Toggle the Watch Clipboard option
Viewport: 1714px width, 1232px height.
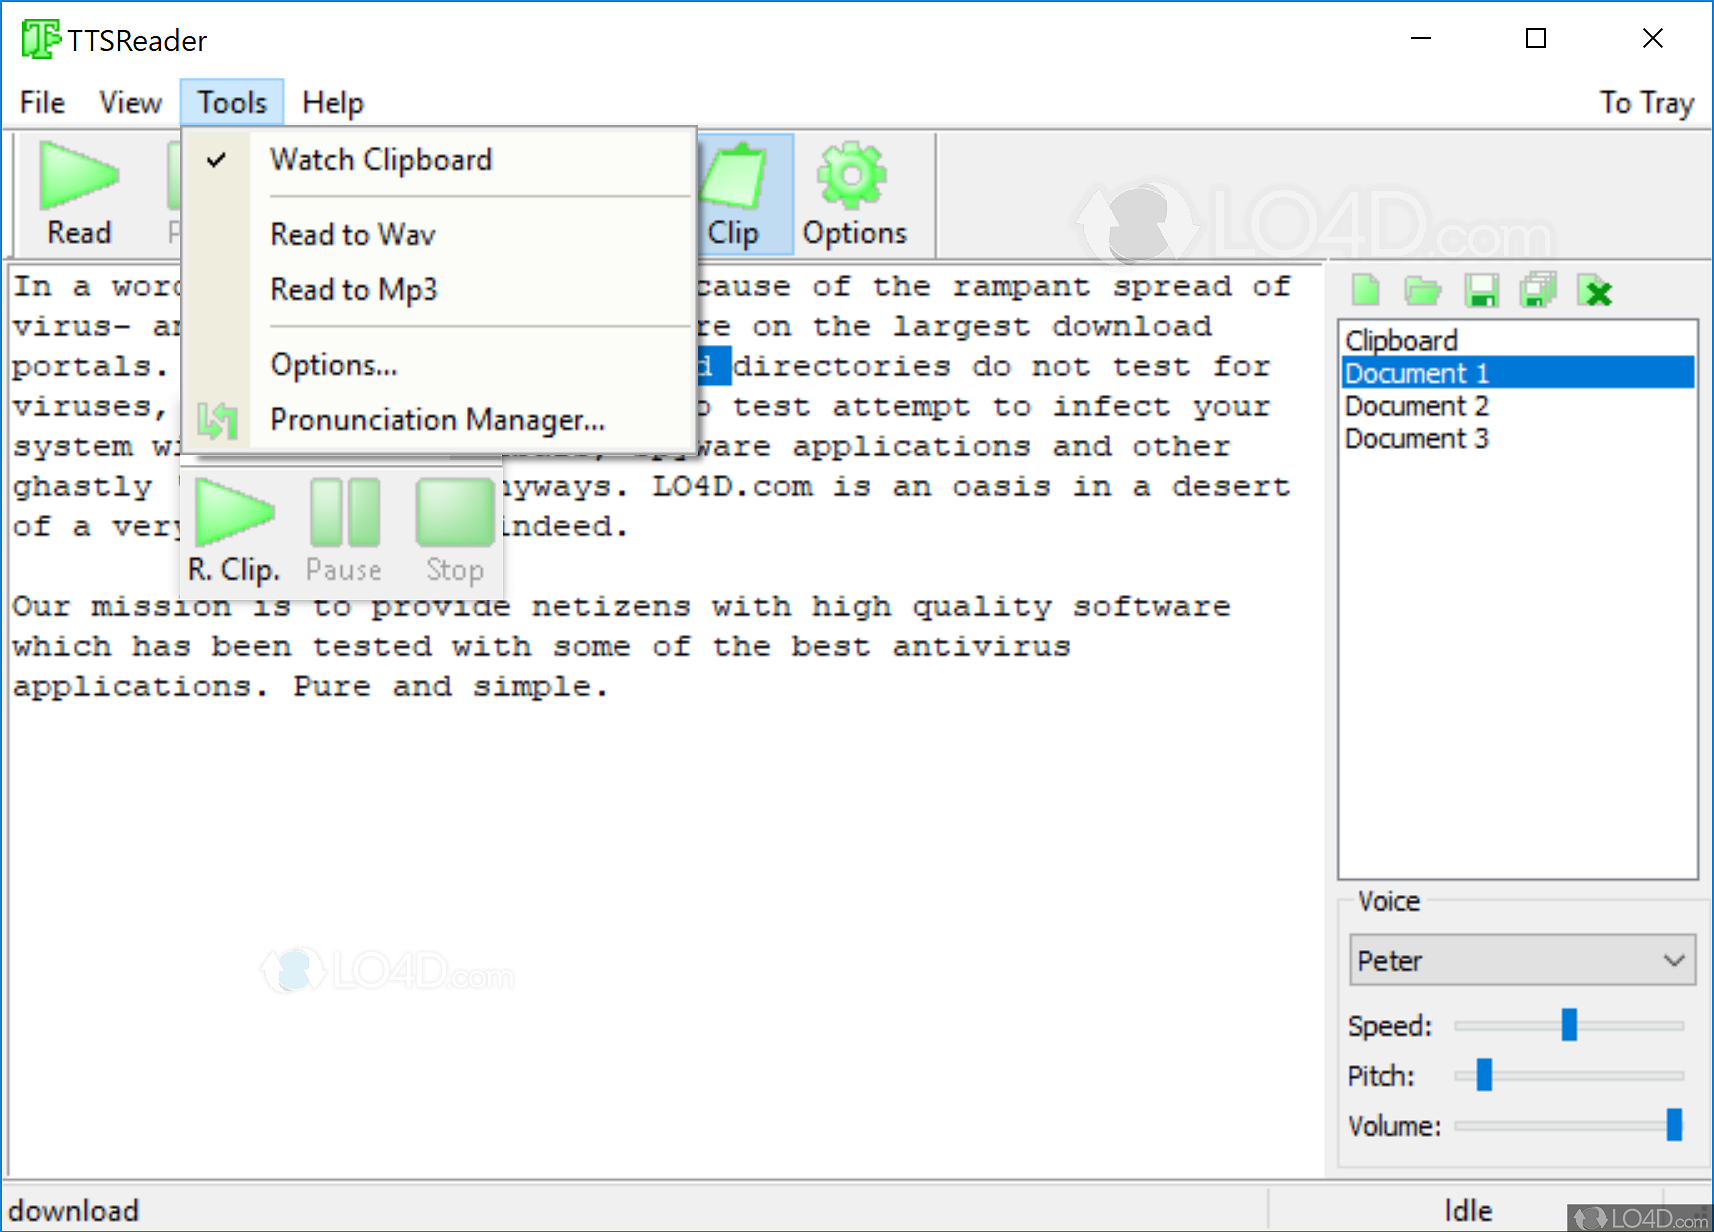coord(381,160)
